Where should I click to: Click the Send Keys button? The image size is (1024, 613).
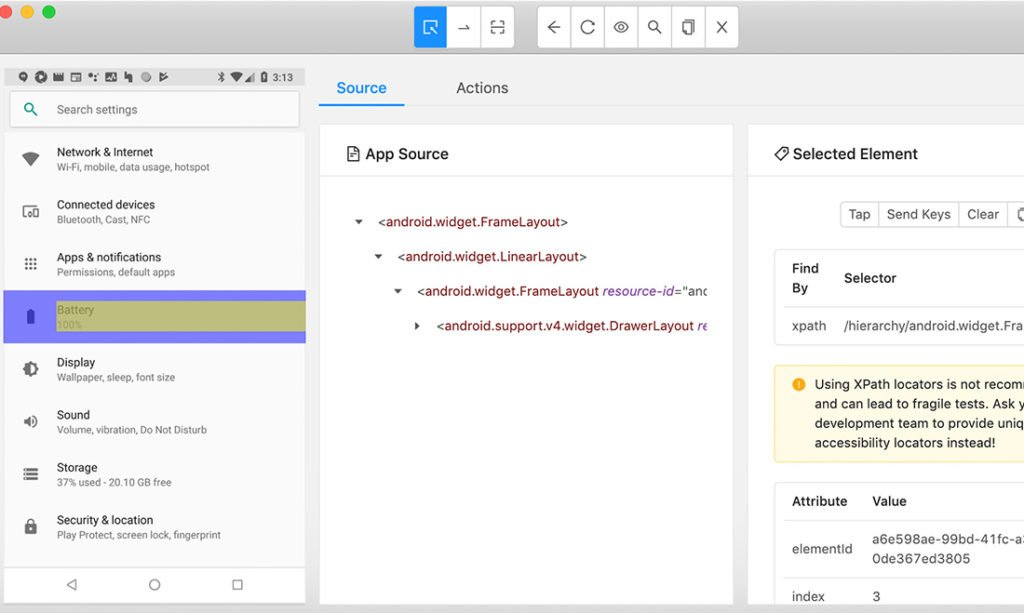[917, 214]
